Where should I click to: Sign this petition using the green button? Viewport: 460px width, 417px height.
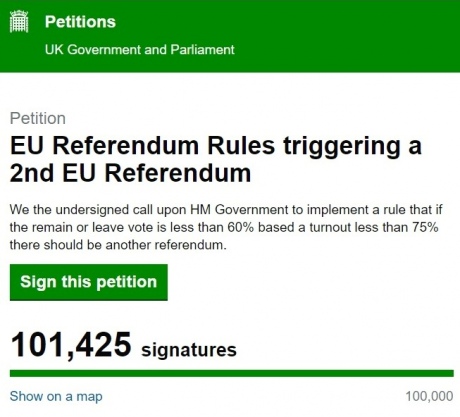(x=89, y=282)
